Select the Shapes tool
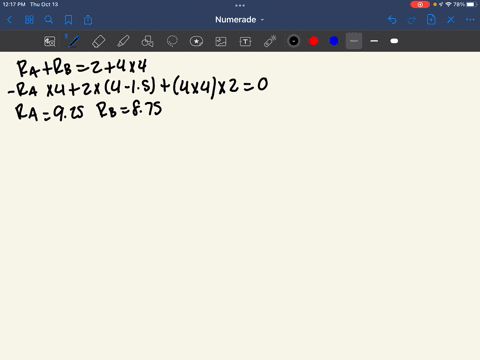The width and height of the screenshot is (480, 360). click(x=147, y=41)
